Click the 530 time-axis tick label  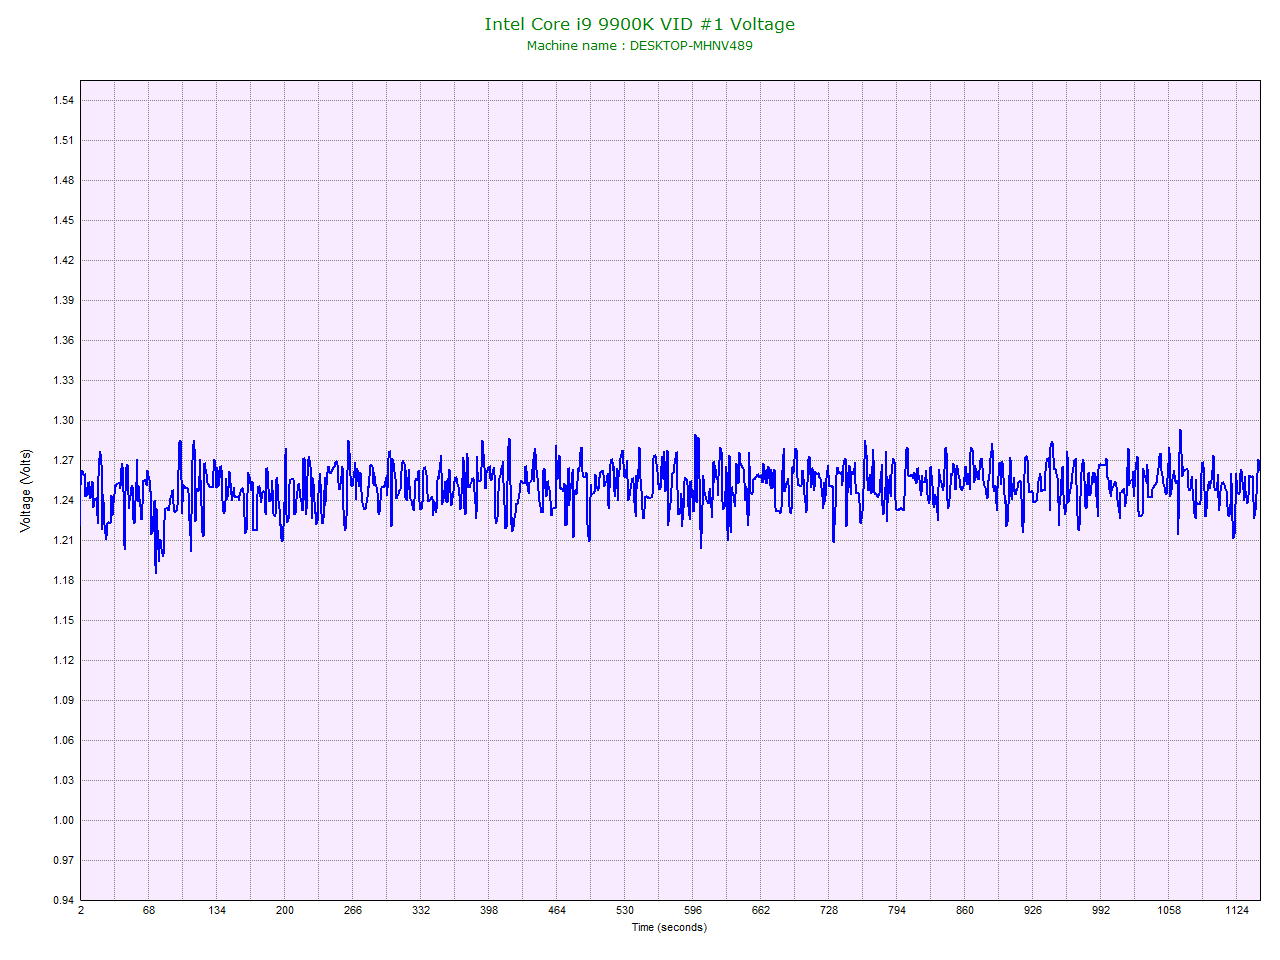pos(625,910)
